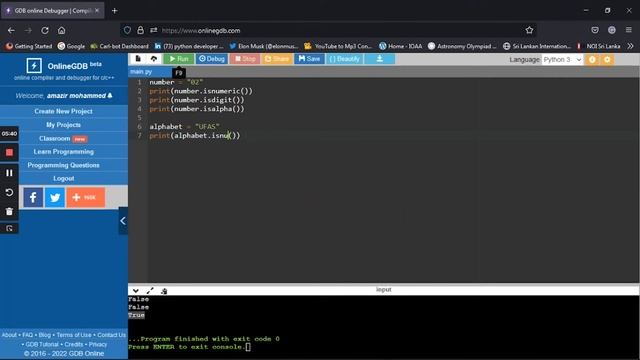The width and height of the screenshot is (640, 360).
Task: Select the main.py file tab
Action: pyautogui.click(x=141, y=72)
